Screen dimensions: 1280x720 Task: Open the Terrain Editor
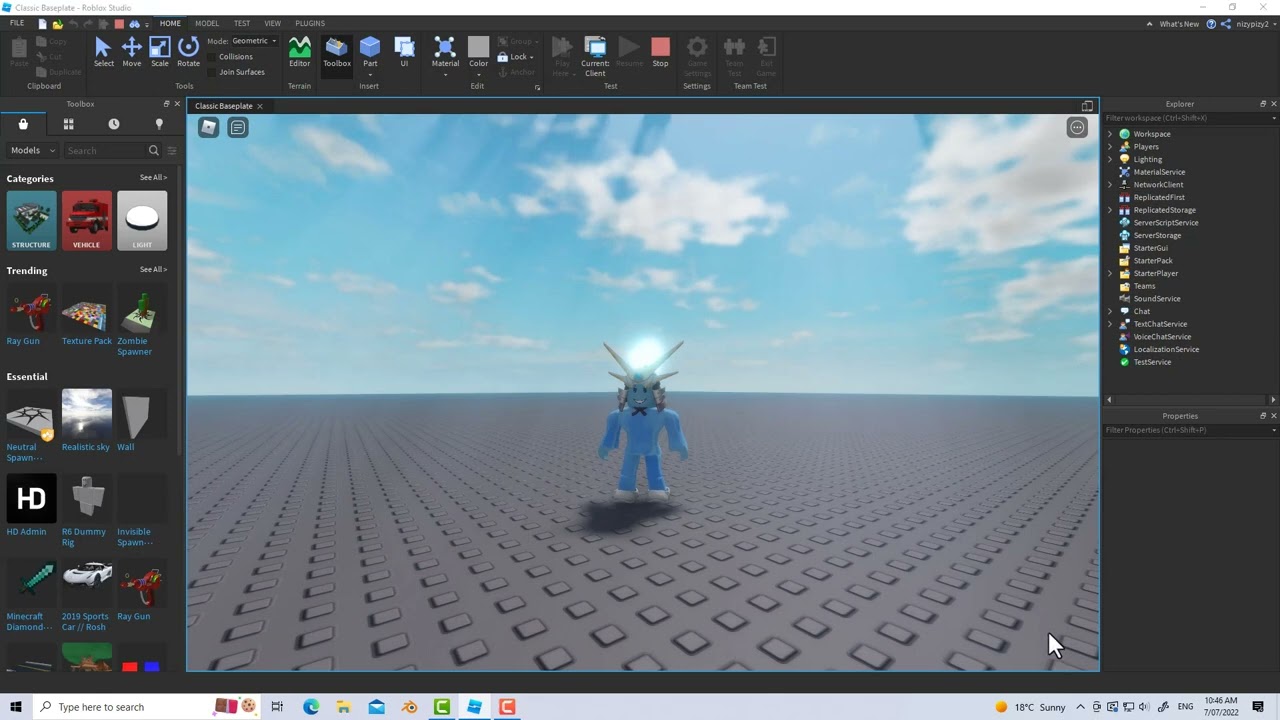click(299, 52)
